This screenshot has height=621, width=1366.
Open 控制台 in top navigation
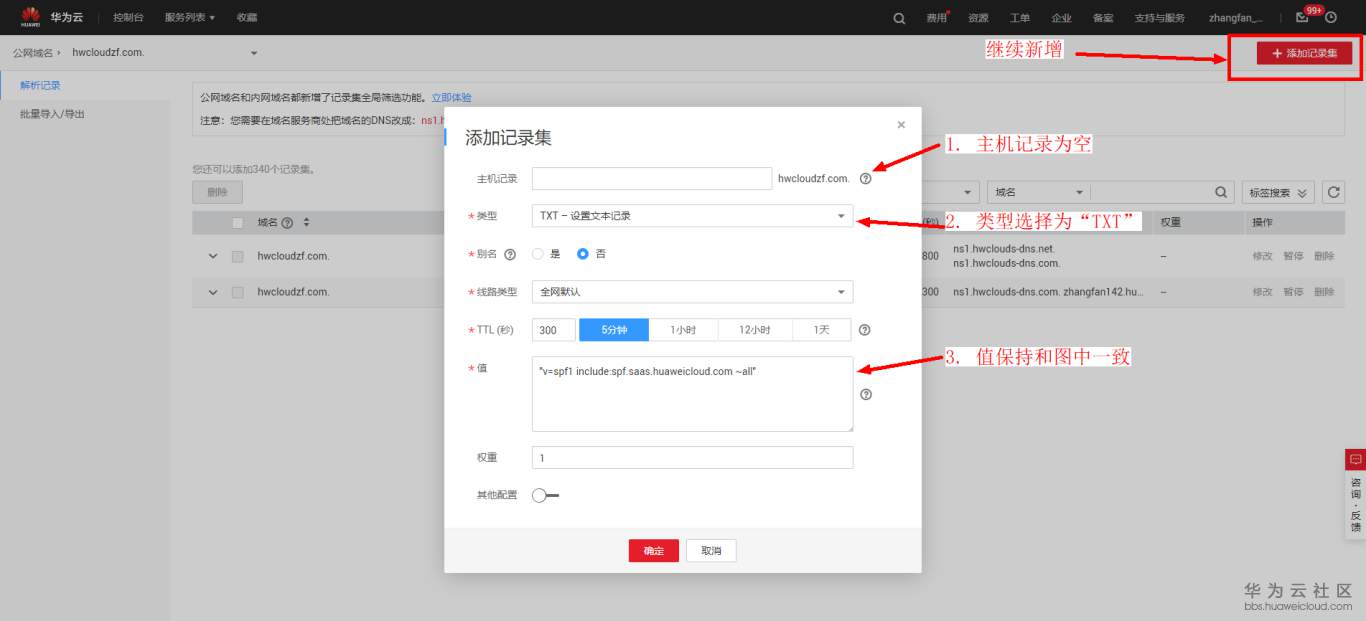click(127, 18)
